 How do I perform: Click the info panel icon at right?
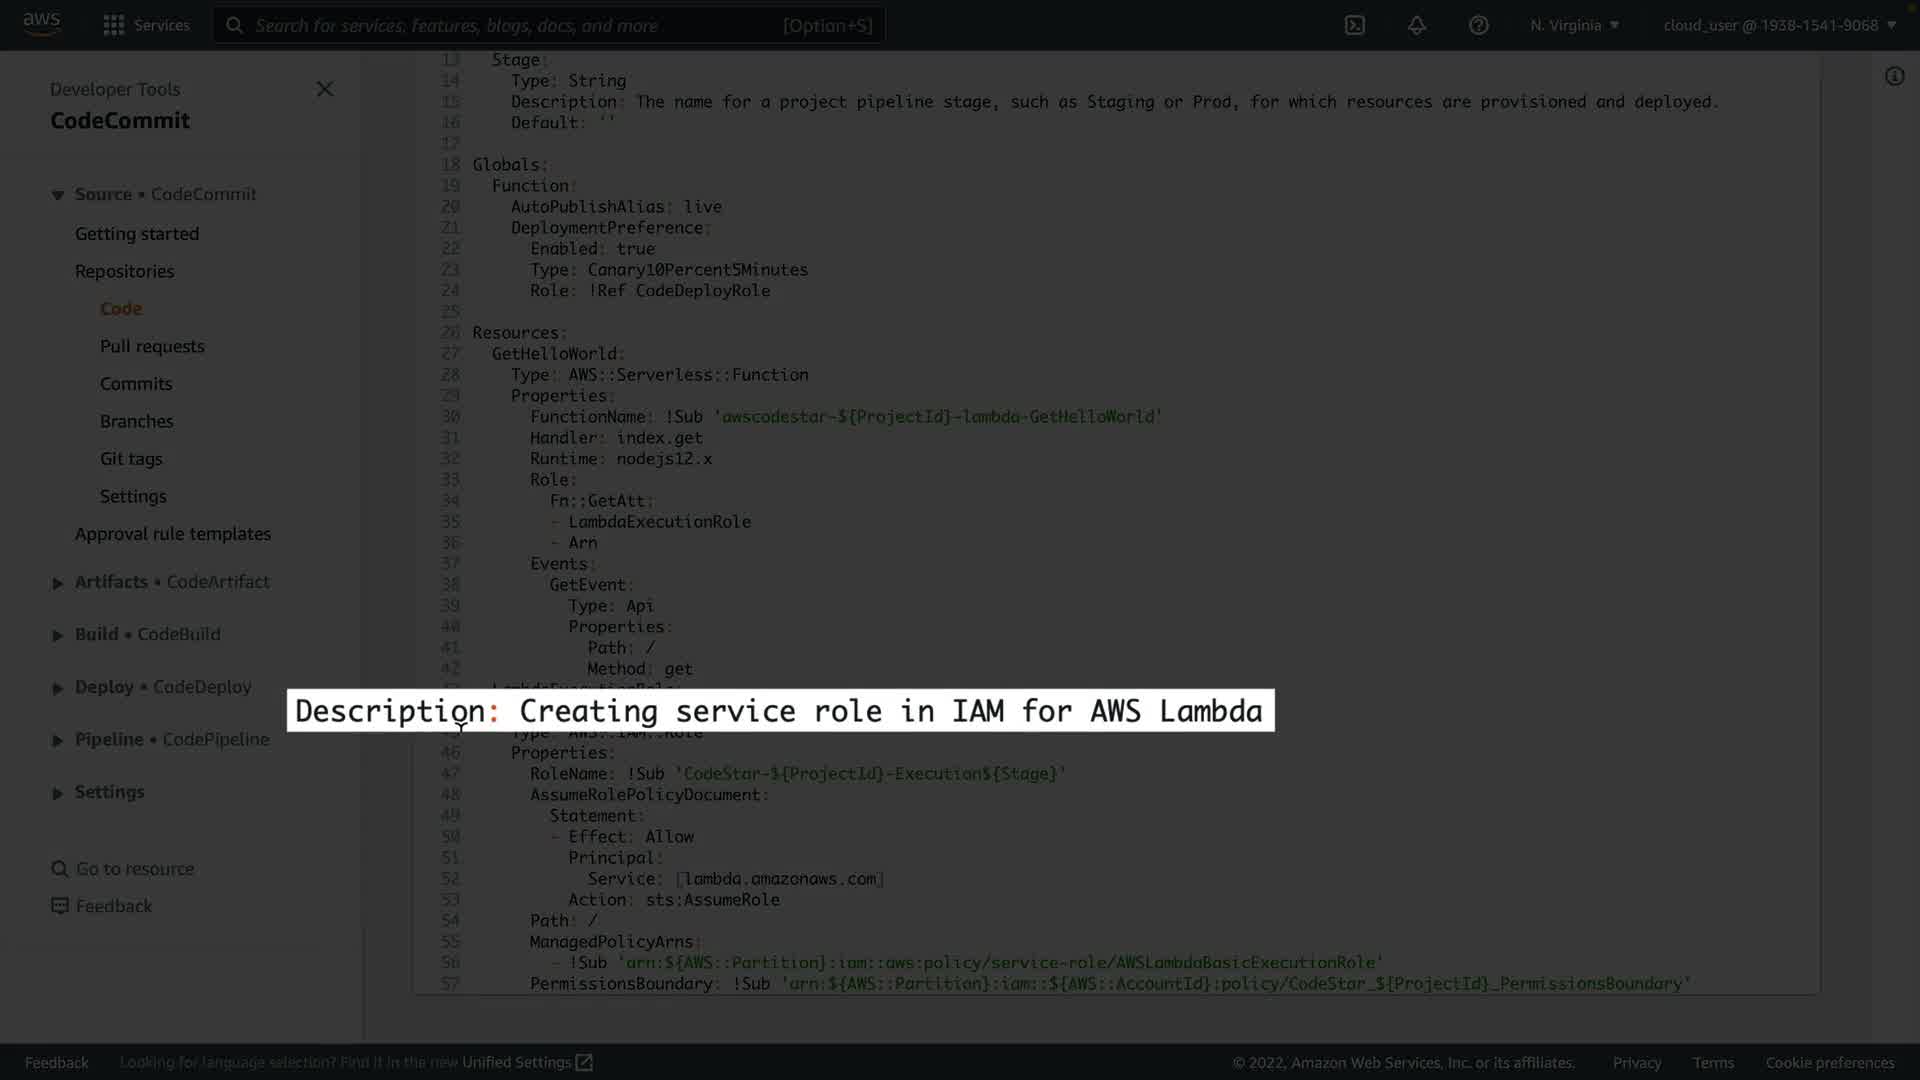coord(1894,76)
